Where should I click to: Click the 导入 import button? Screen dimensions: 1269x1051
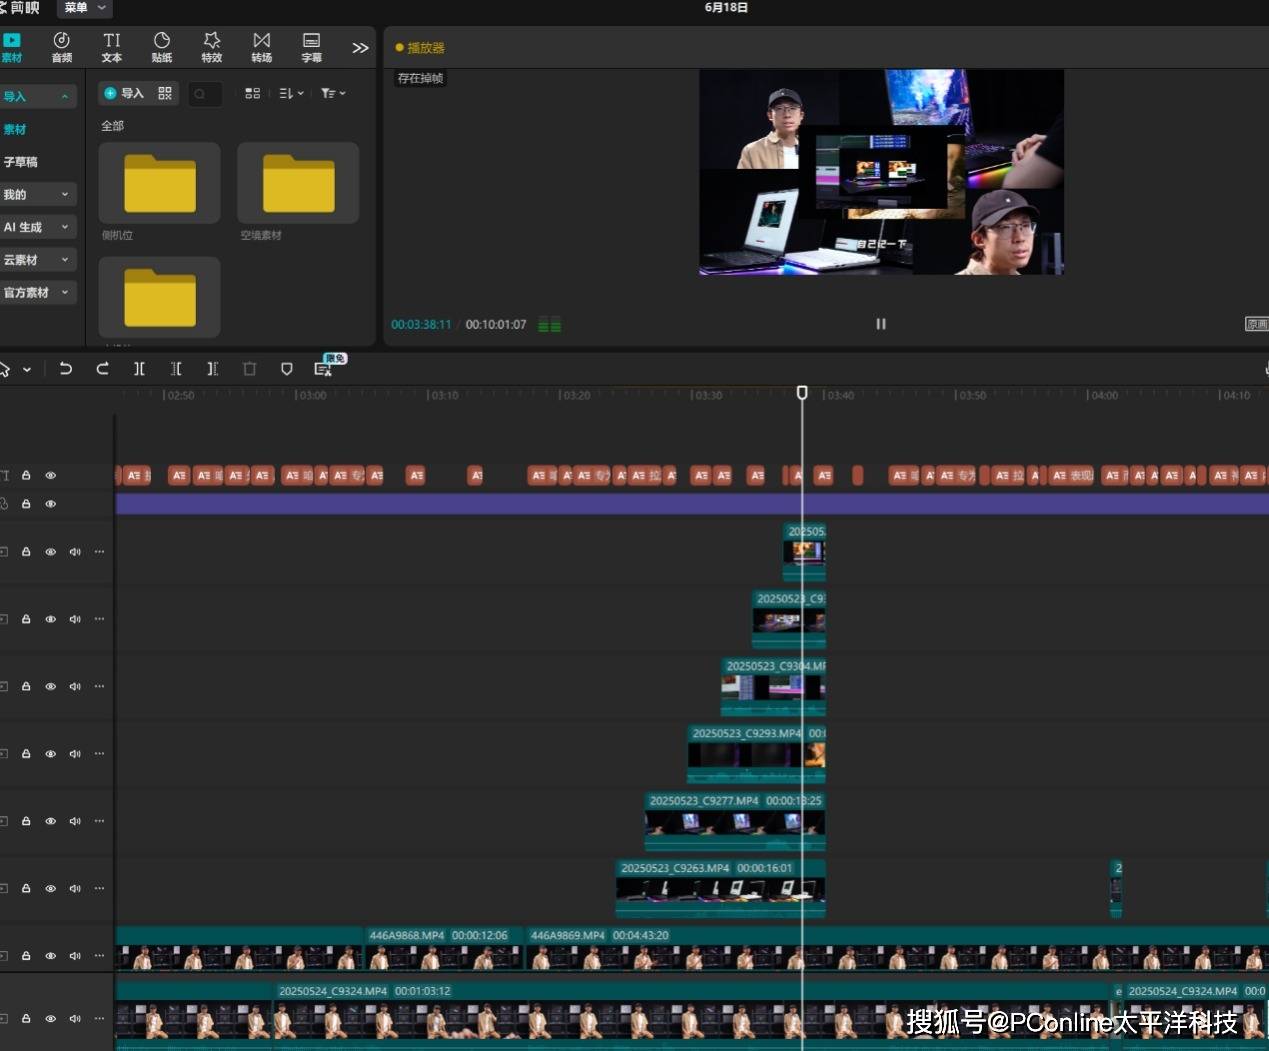coord(124,93)
